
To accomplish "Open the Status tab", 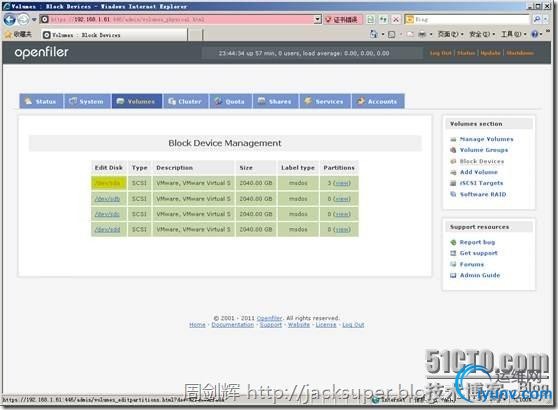I will (x=41, y=101).
